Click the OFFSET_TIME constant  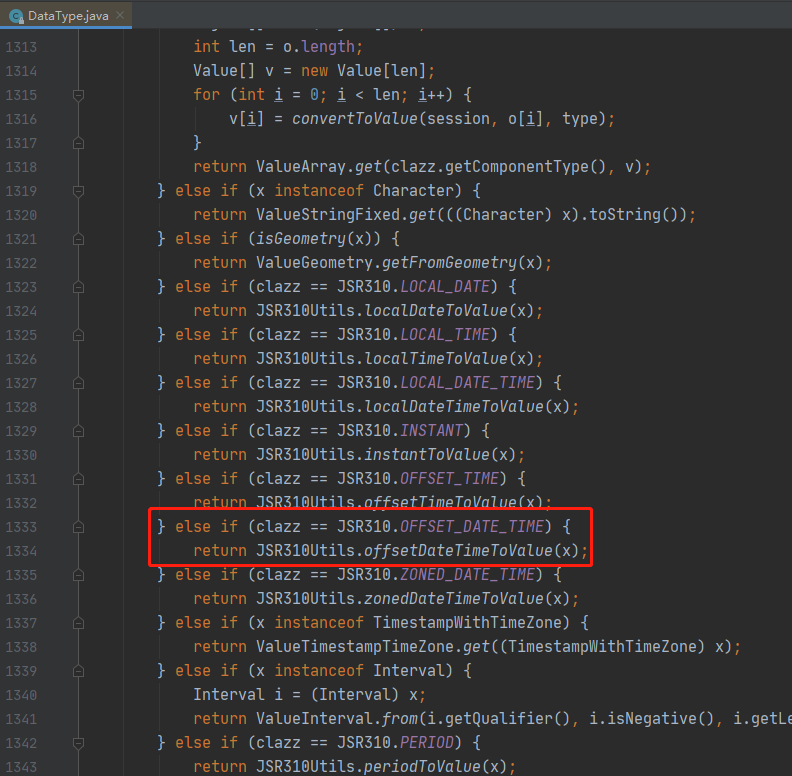450,478
